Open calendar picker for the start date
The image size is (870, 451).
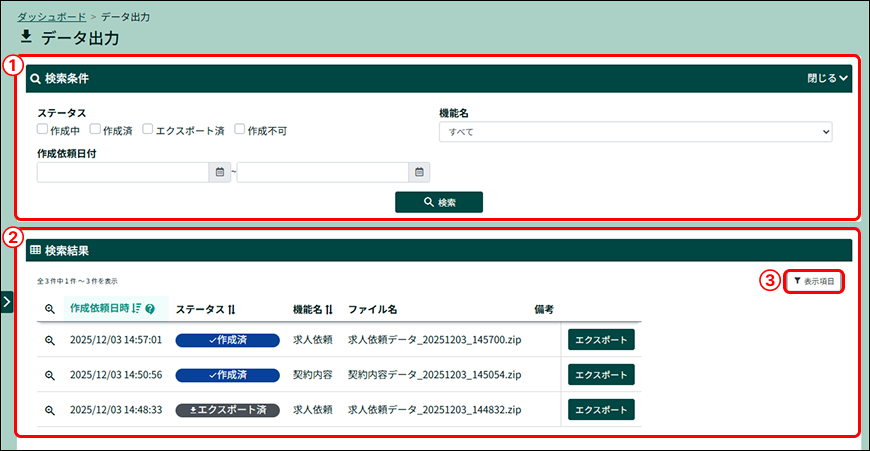click(220, 173)
